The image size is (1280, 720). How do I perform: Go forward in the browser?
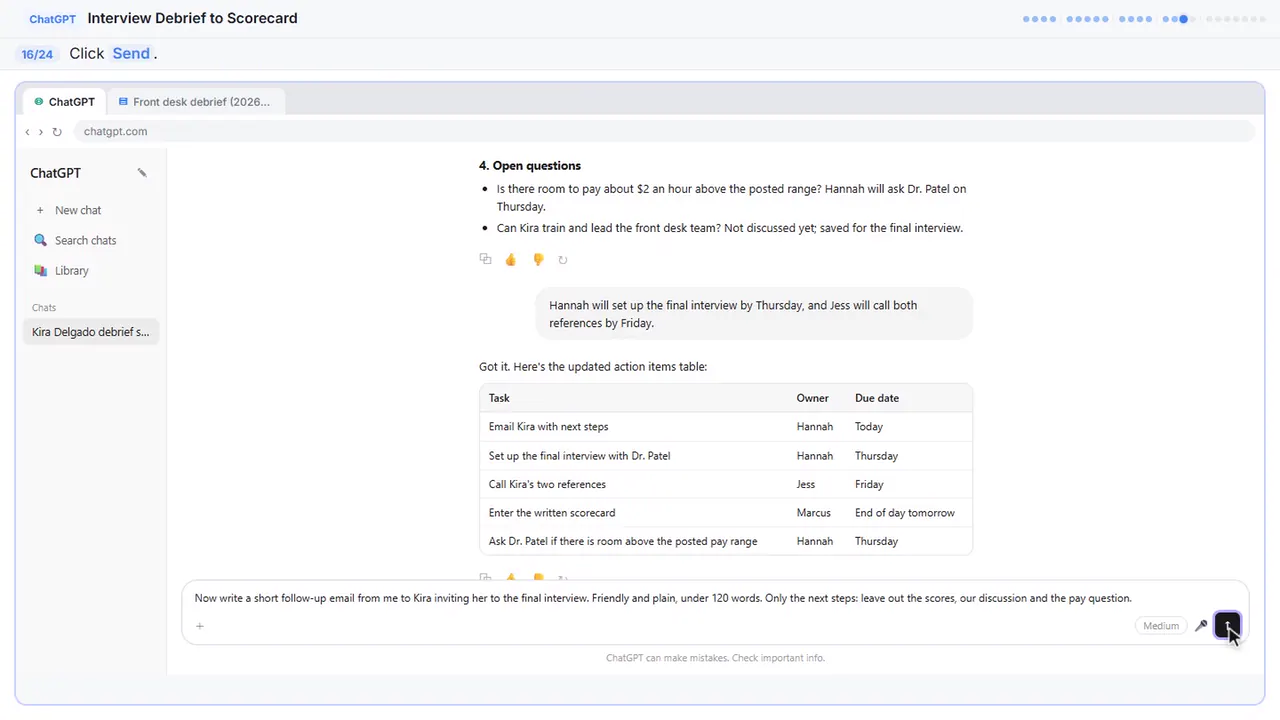tap(41, 131)
